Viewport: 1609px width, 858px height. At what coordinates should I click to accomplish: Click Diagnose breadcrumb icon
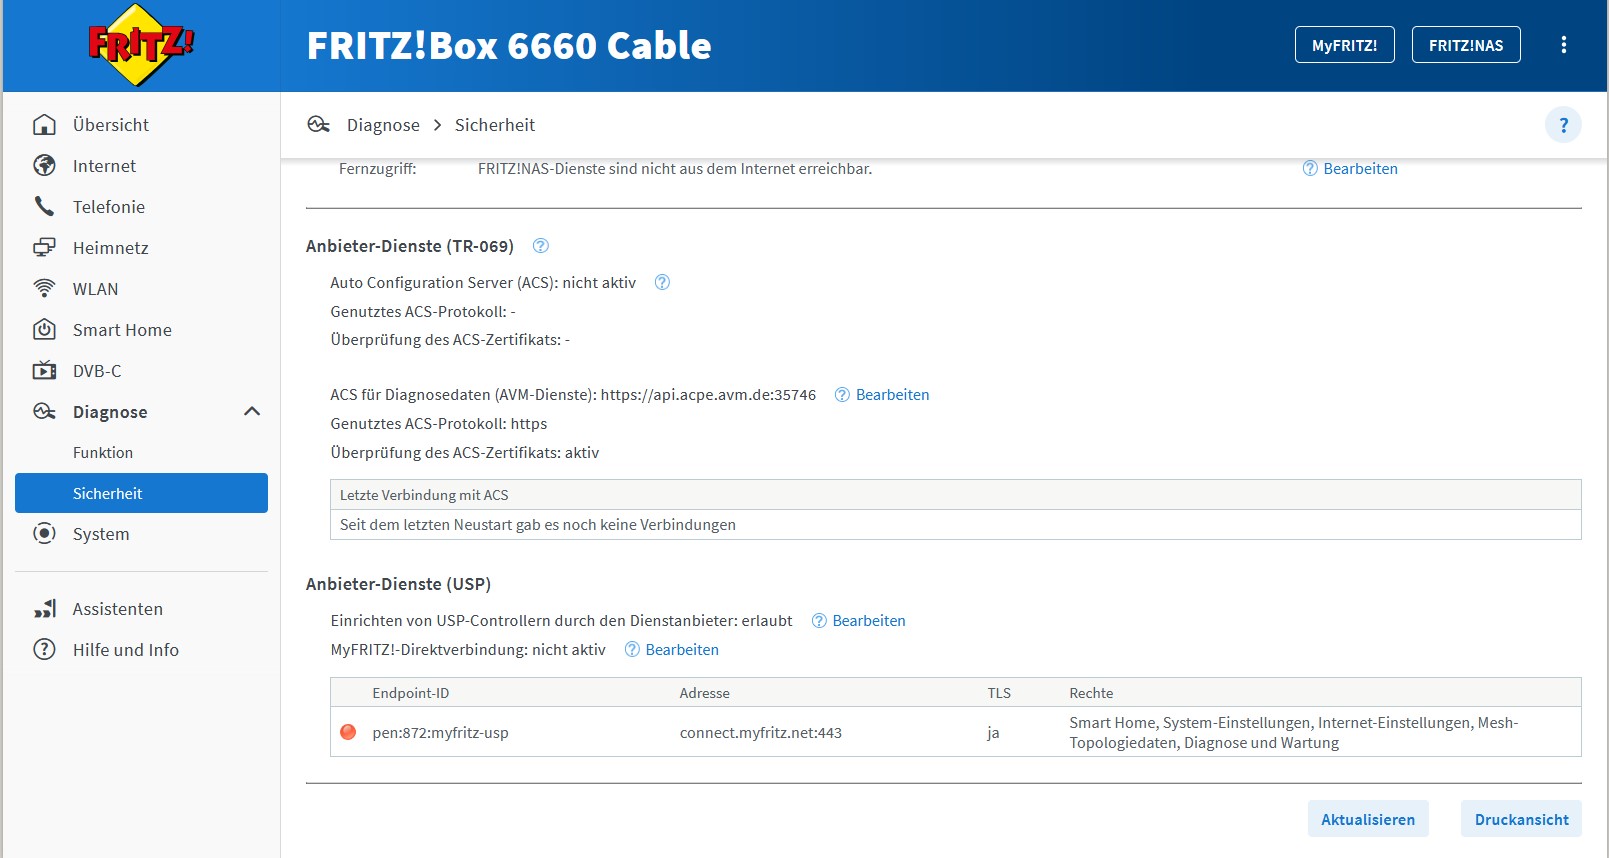pyautogui.click(x=319, y=125)
